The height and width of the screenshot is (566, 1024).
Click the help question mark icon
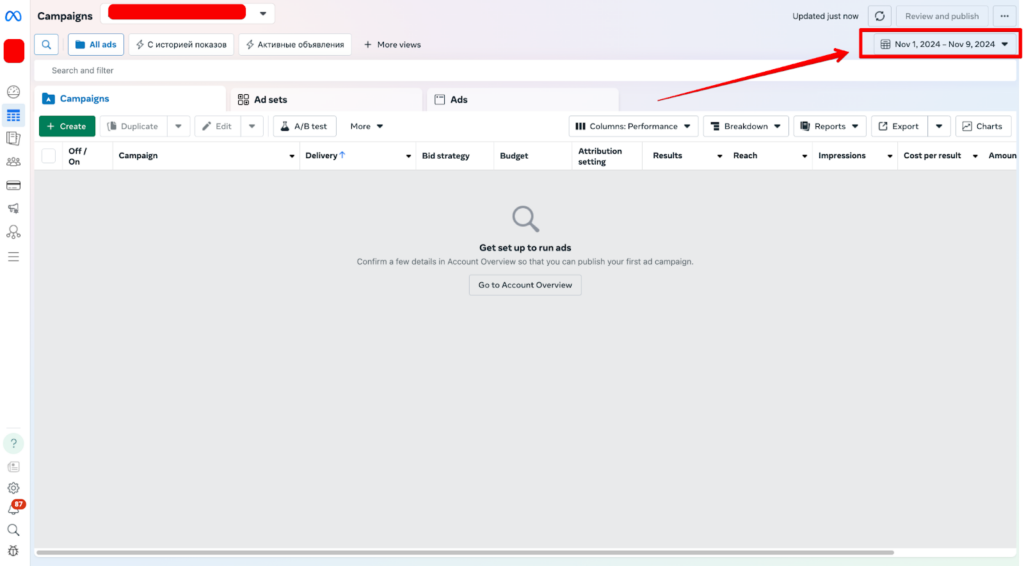[14, 443]
